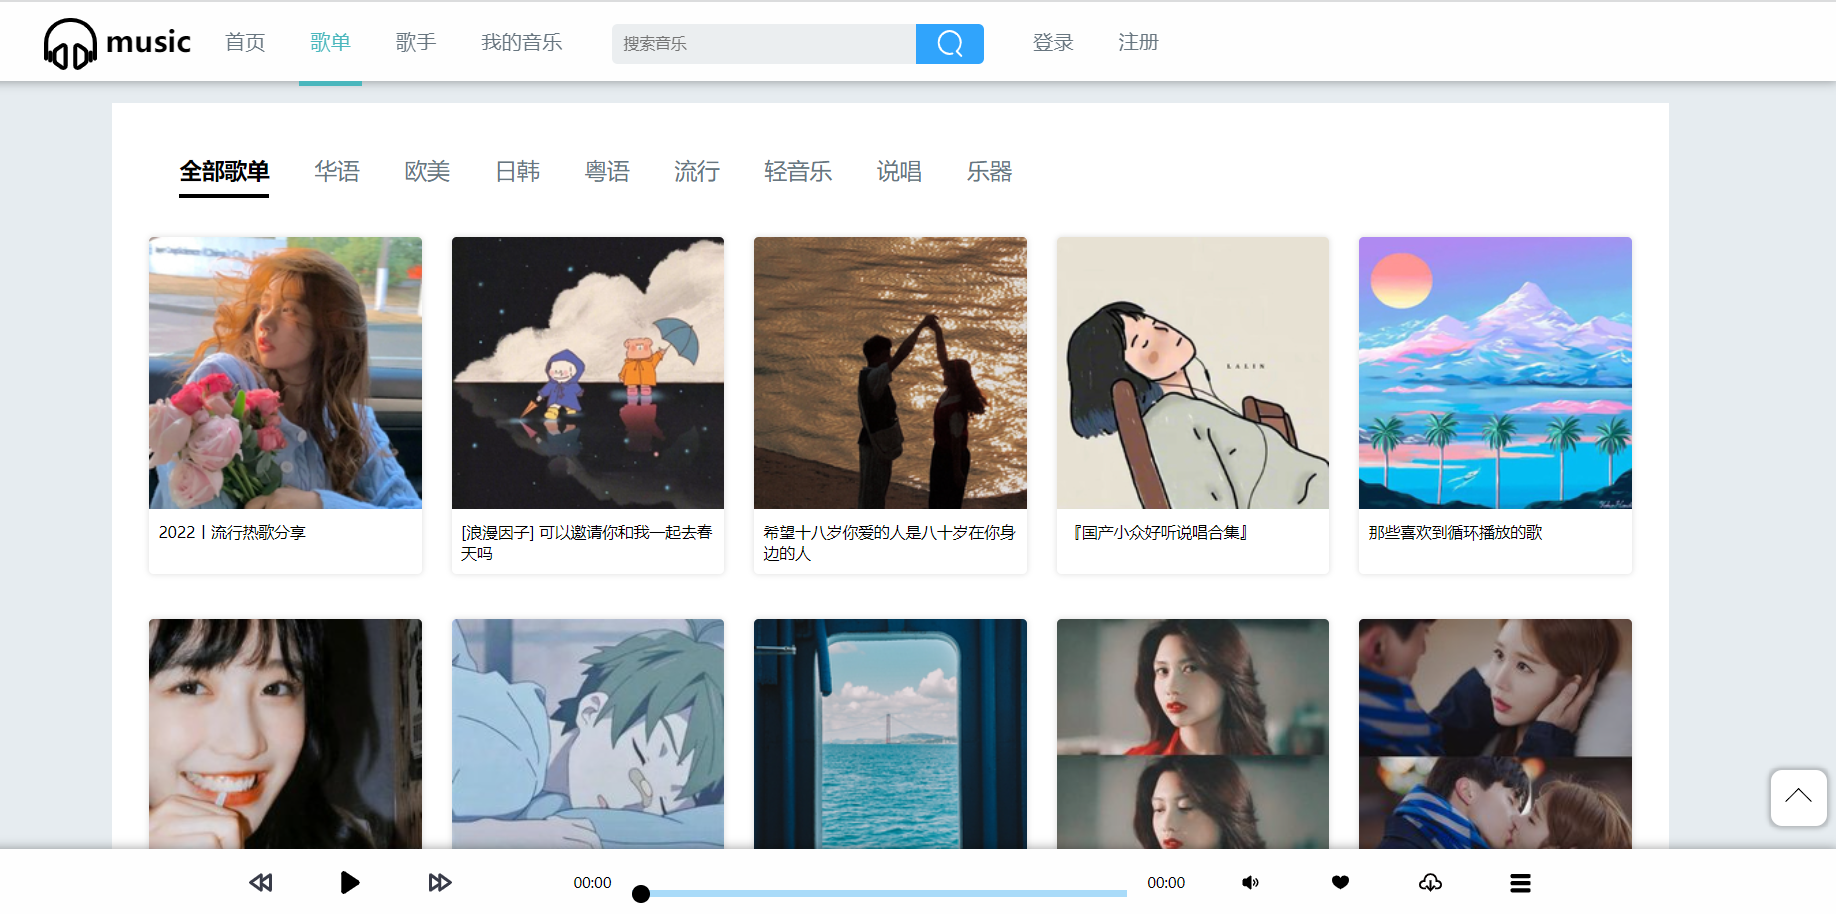The image size is (1836, 914).
Task: Open the 我的音乐 section
Action: point(521,43)
